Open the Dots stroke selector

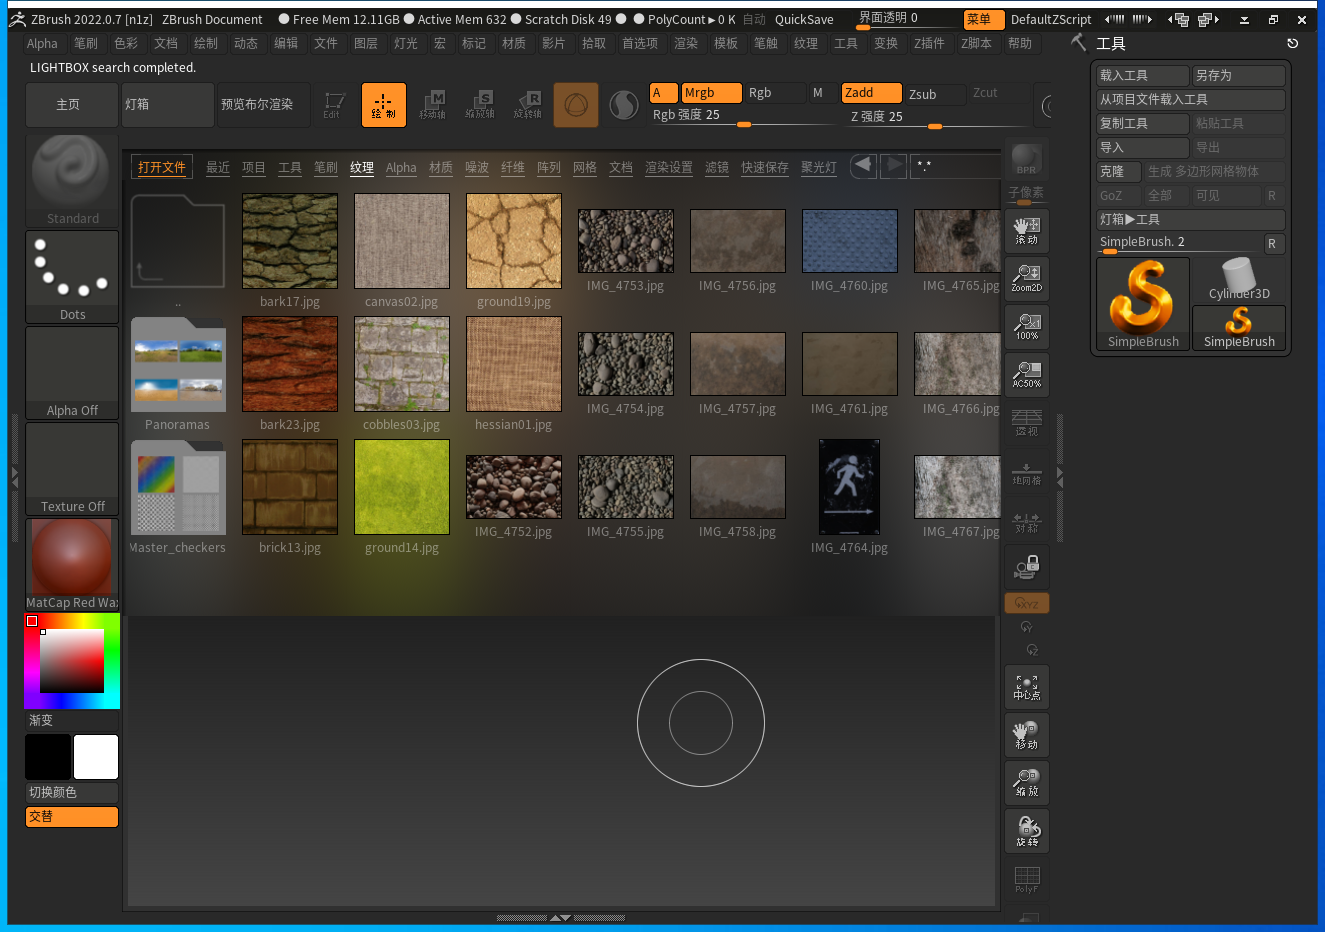(72, 277)
